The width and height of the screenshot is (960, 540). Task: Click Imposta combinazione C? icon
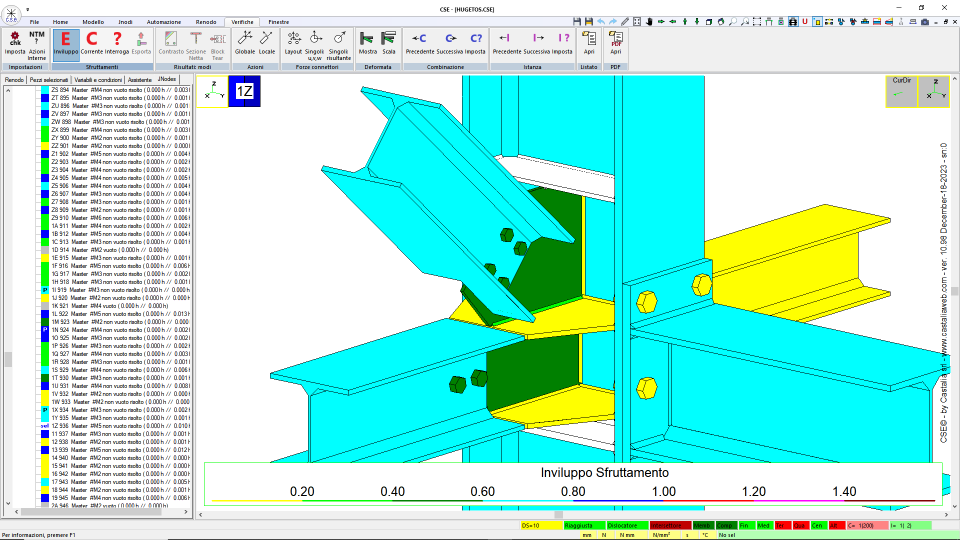point(475,43)
